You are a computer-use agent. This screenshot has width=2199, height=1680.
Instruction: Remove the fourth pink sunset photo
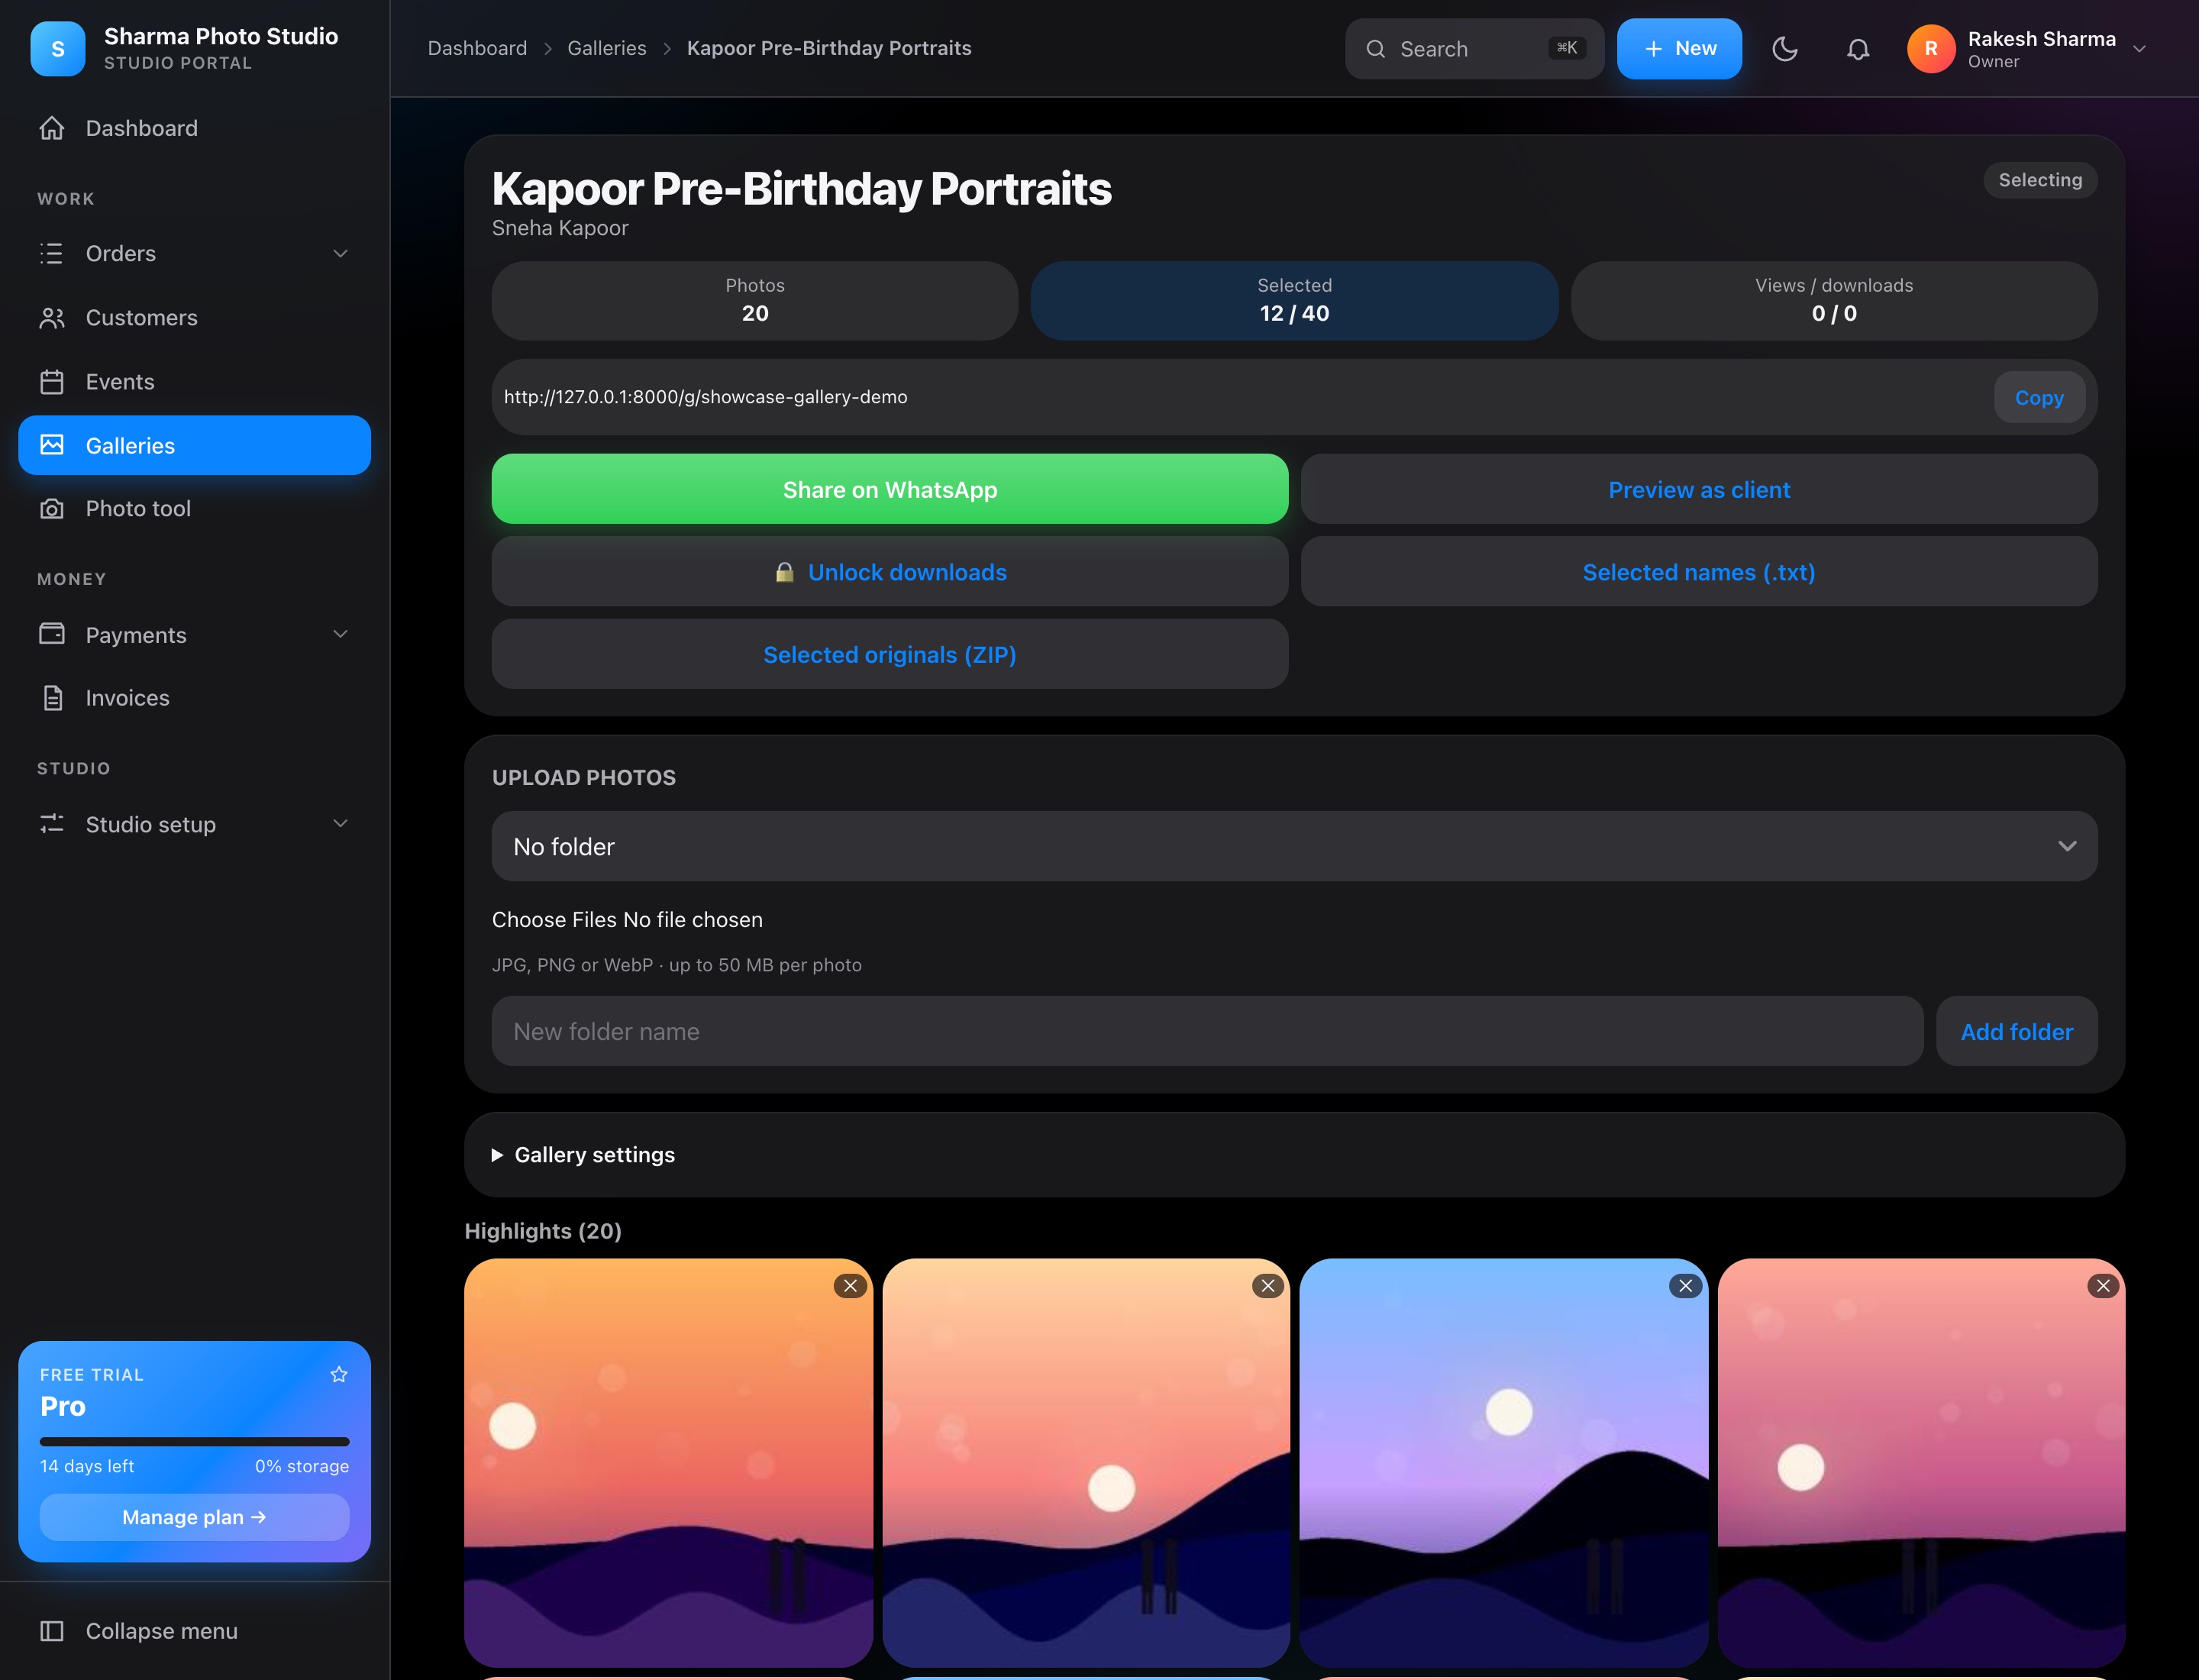(2103, 1286)
